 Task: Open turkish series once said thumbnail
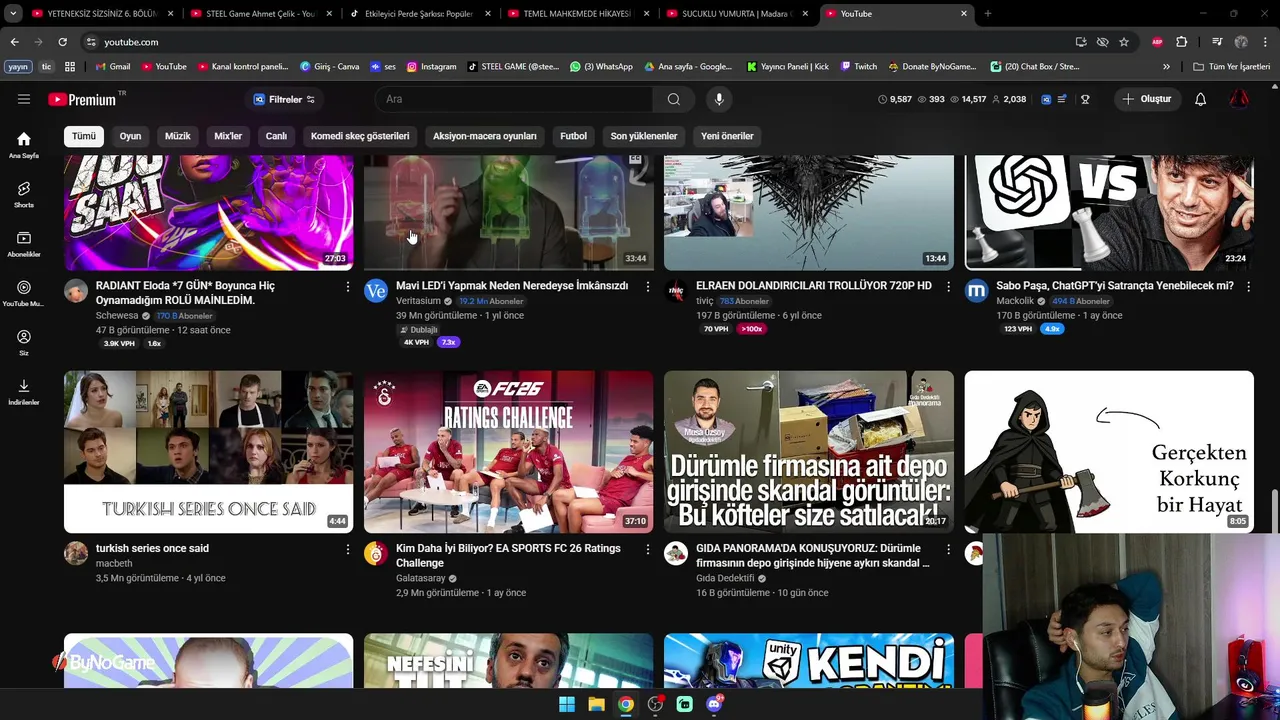pos(208,452)
